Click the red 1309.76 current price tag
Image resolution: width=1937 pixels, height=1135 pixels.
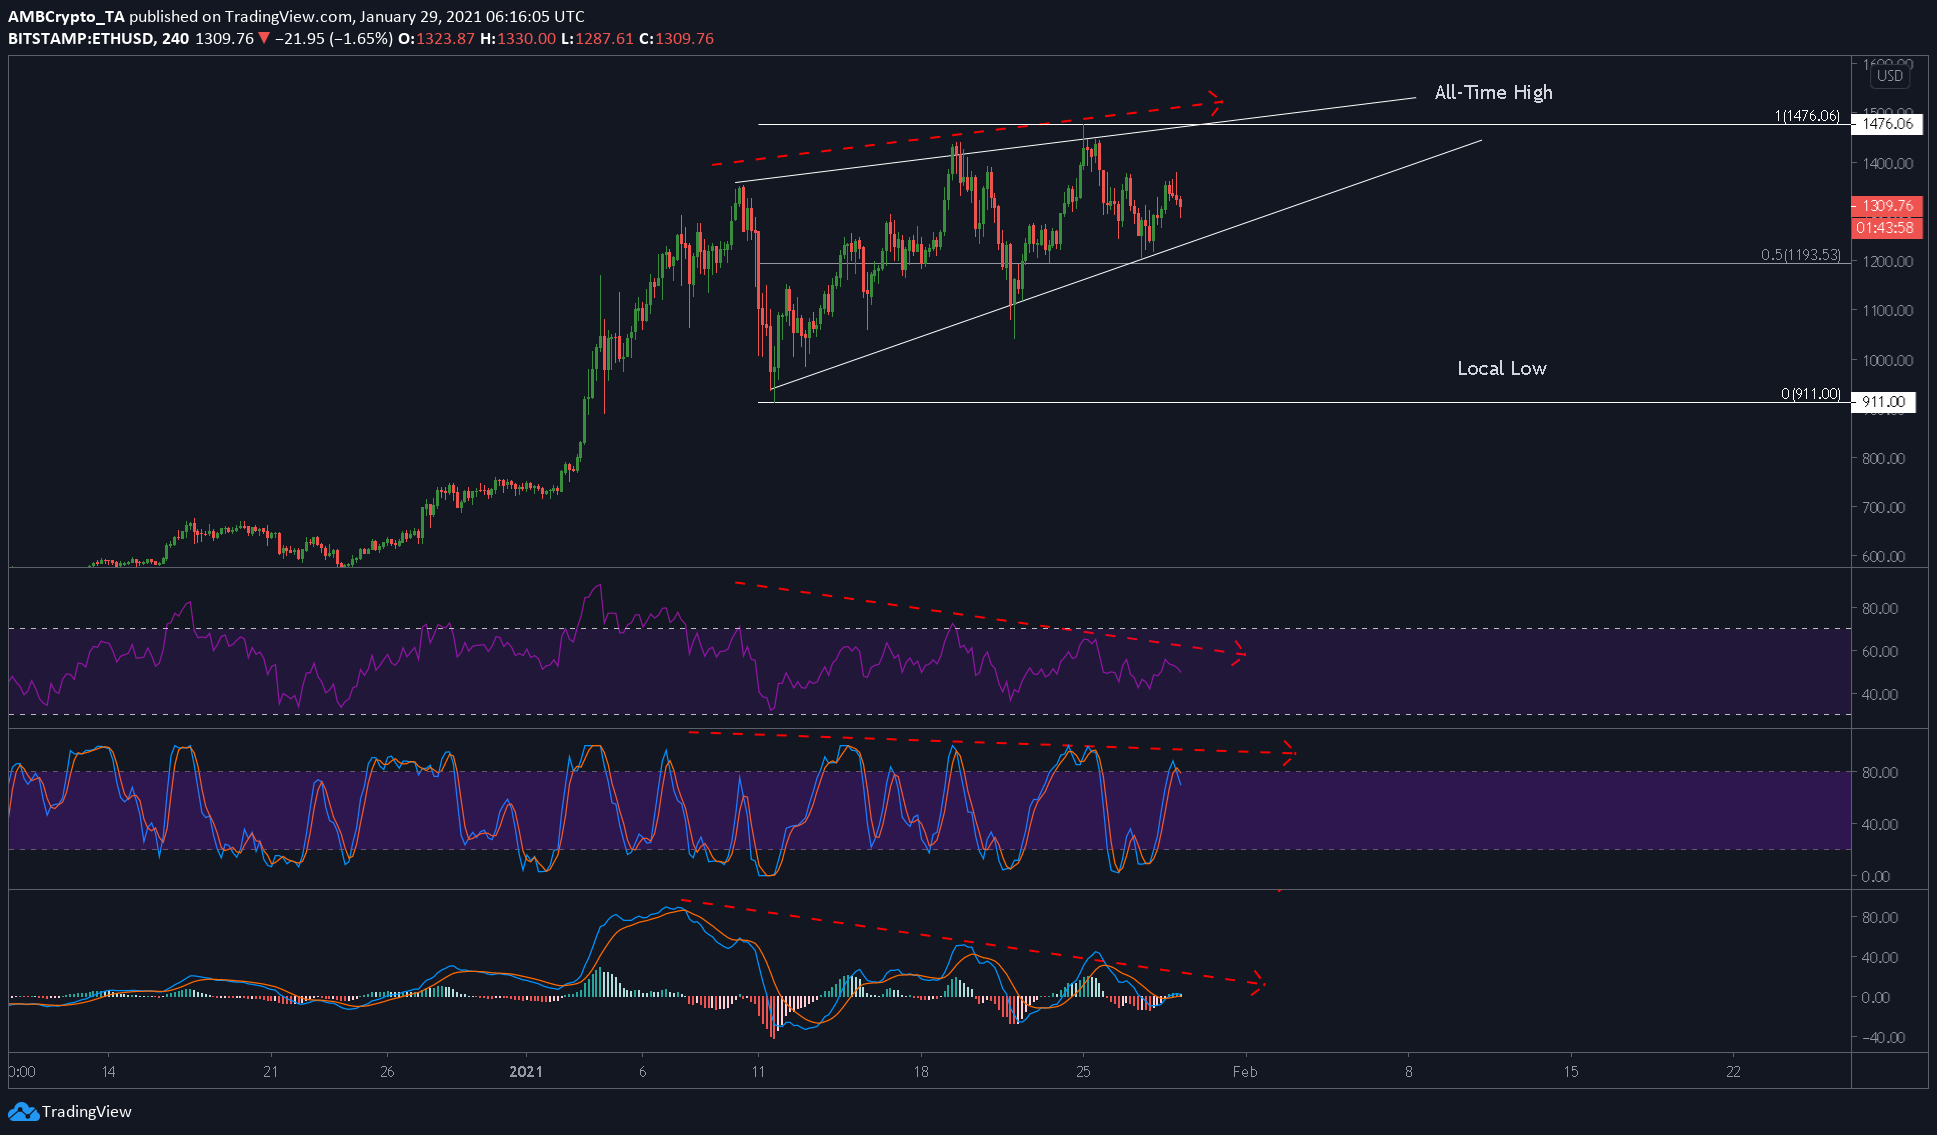point(1886,206)
